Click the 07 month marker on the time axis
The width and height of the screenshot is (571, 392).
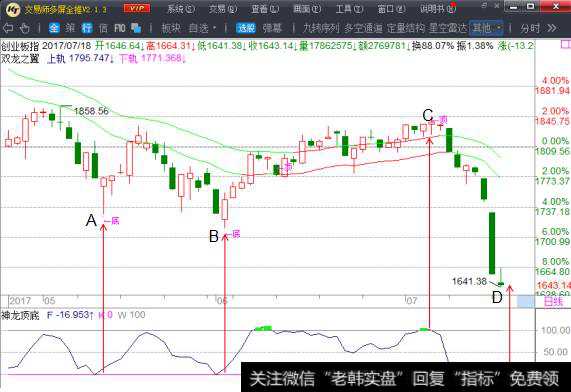(x=411, y=301)
